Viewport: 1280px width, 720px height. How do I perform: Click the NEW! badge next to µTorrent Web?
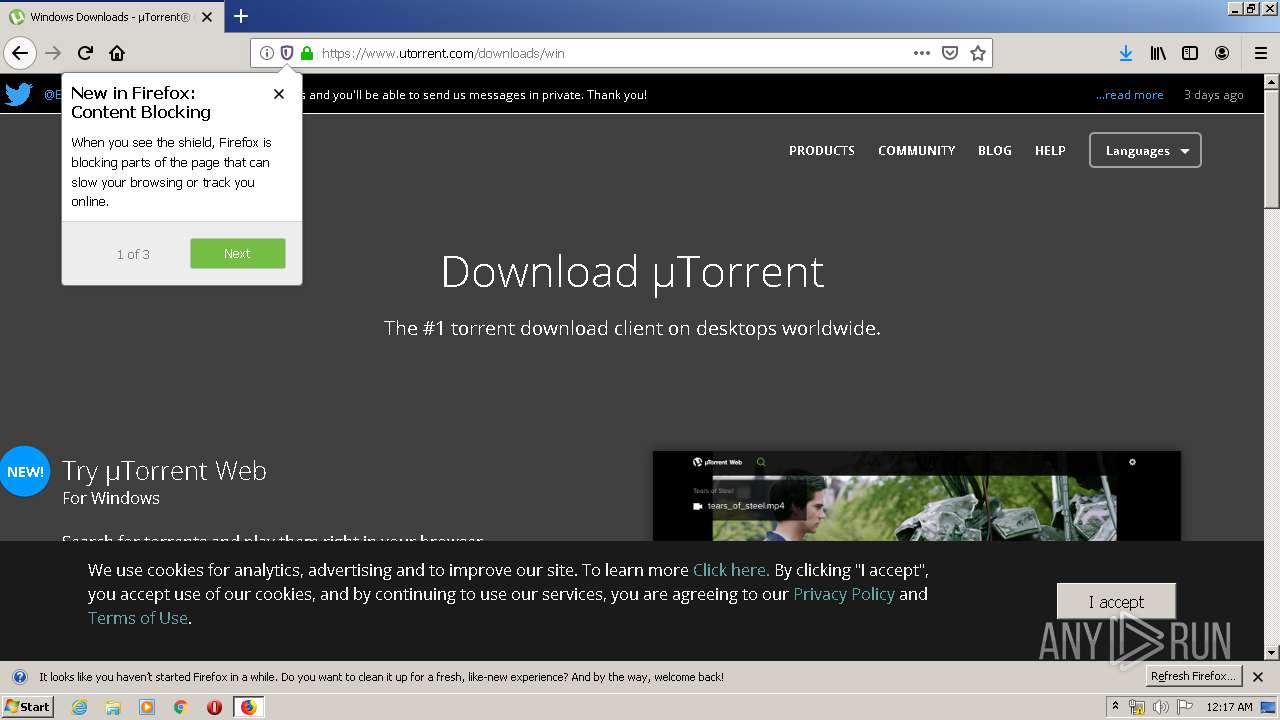(x=25, y=472)
